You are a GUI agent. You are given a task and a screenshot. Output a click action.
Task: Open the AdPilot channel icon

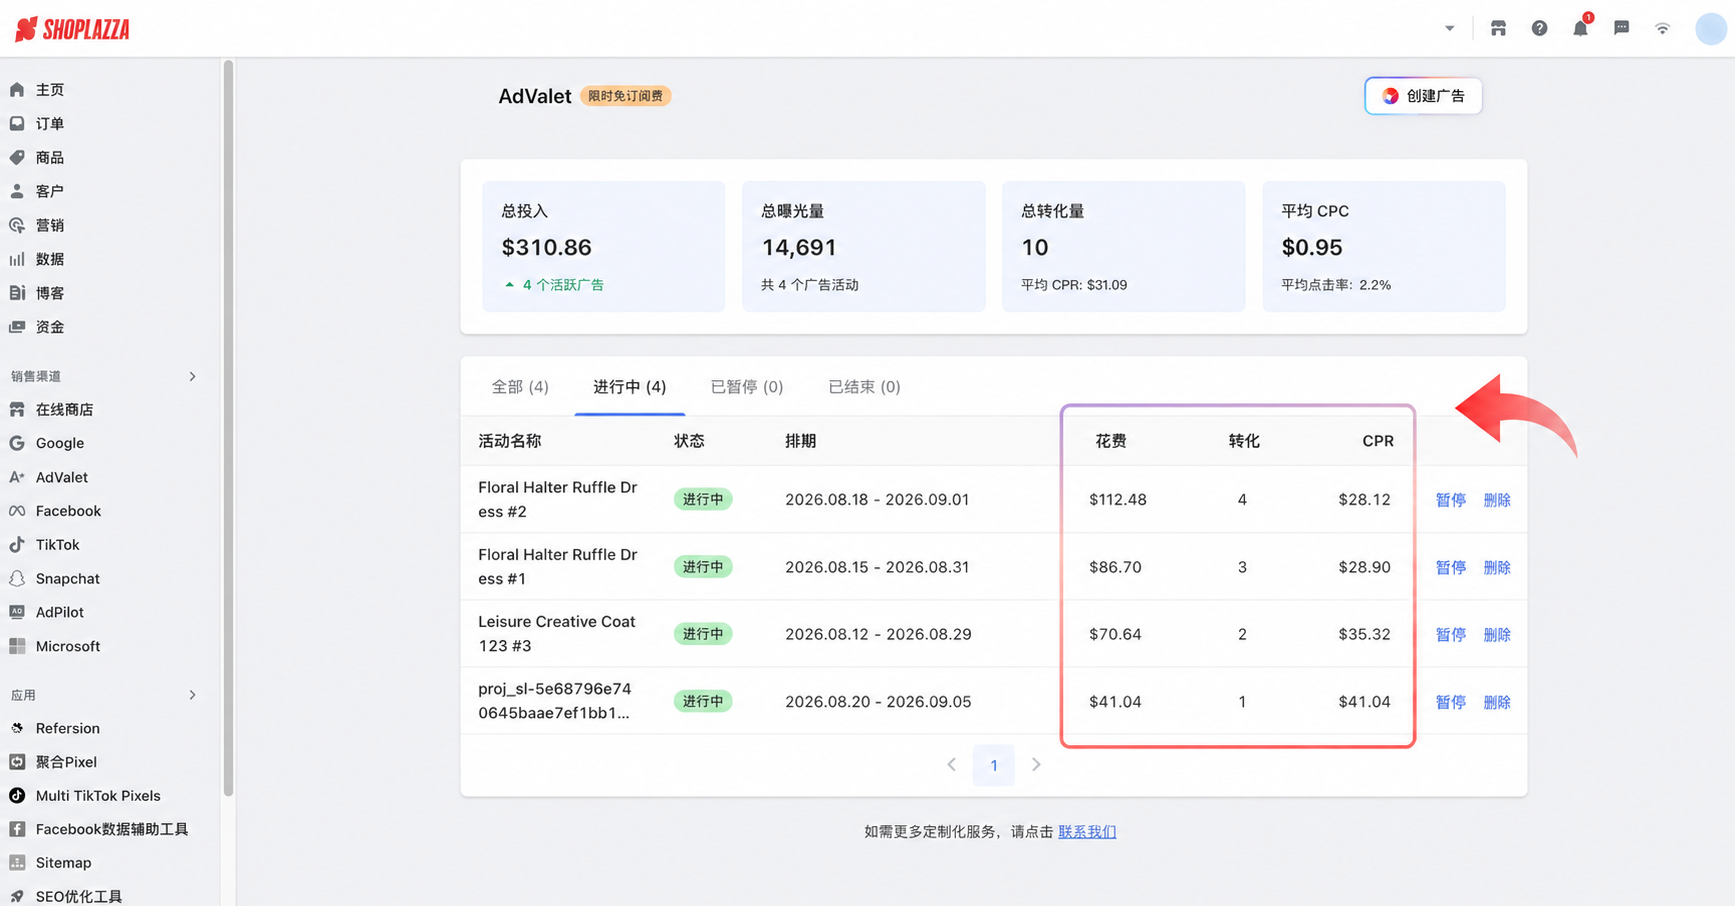point(17,612)
